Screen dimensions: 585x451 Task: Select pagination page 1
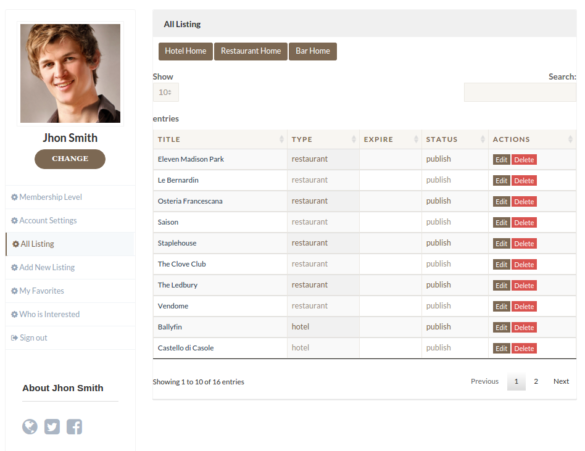[516, 381]
